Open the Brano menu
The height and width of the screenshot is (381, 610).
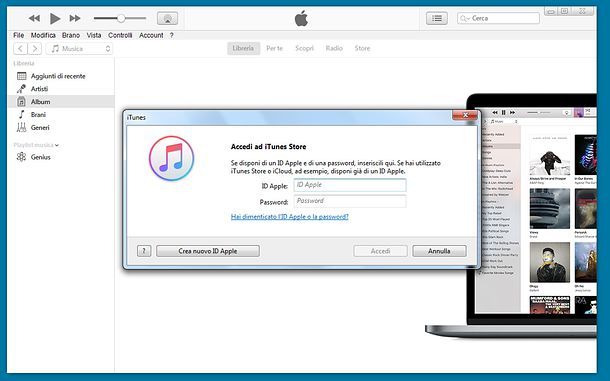pos(71,35)
